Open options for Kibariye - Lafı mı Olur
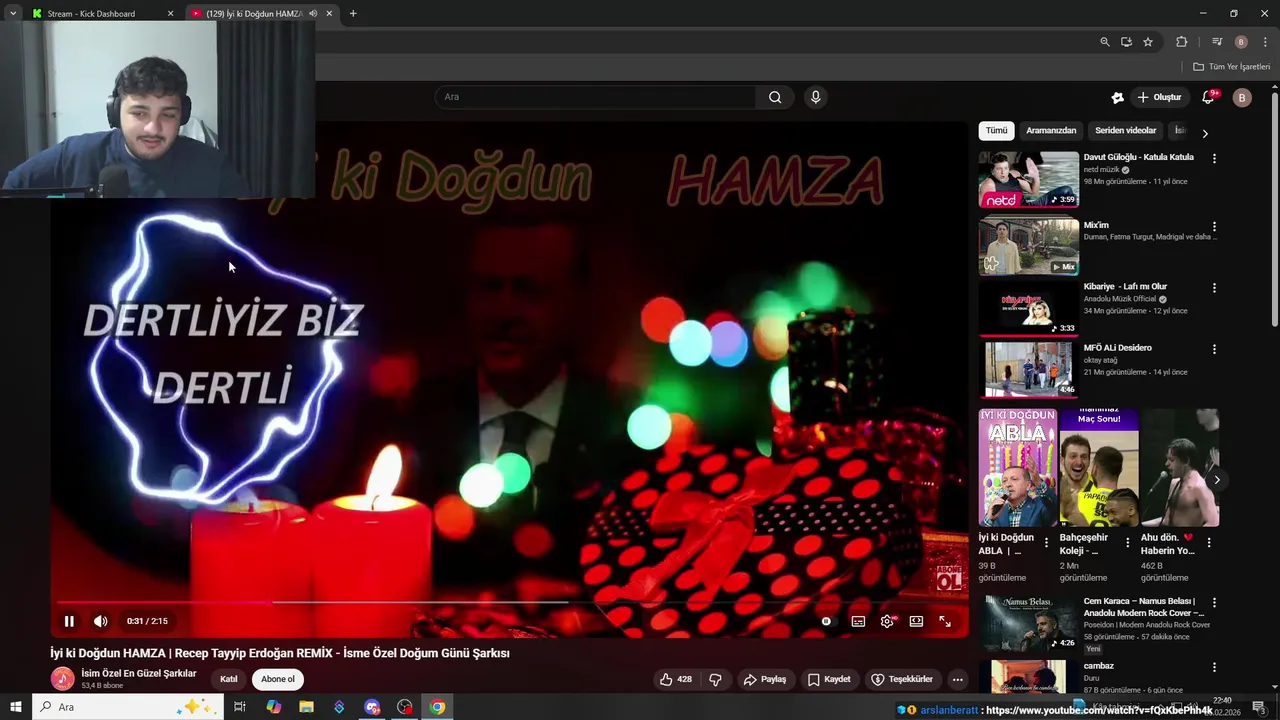The image size is (1280, 720). 1214,288
